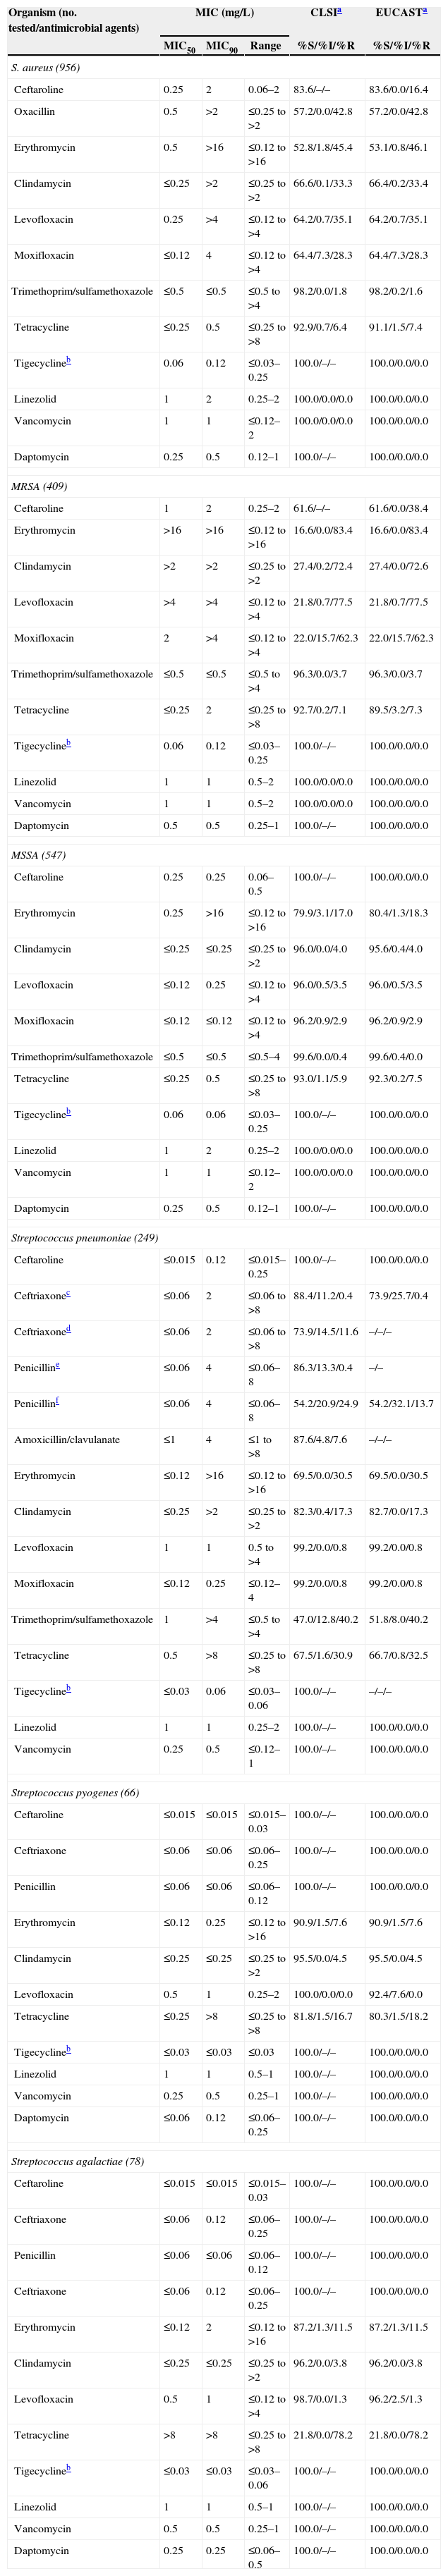The image size is (448, 2576).
Task: Click Tigecycline footnote b in MSSA section
Action: click(69, 1110)
